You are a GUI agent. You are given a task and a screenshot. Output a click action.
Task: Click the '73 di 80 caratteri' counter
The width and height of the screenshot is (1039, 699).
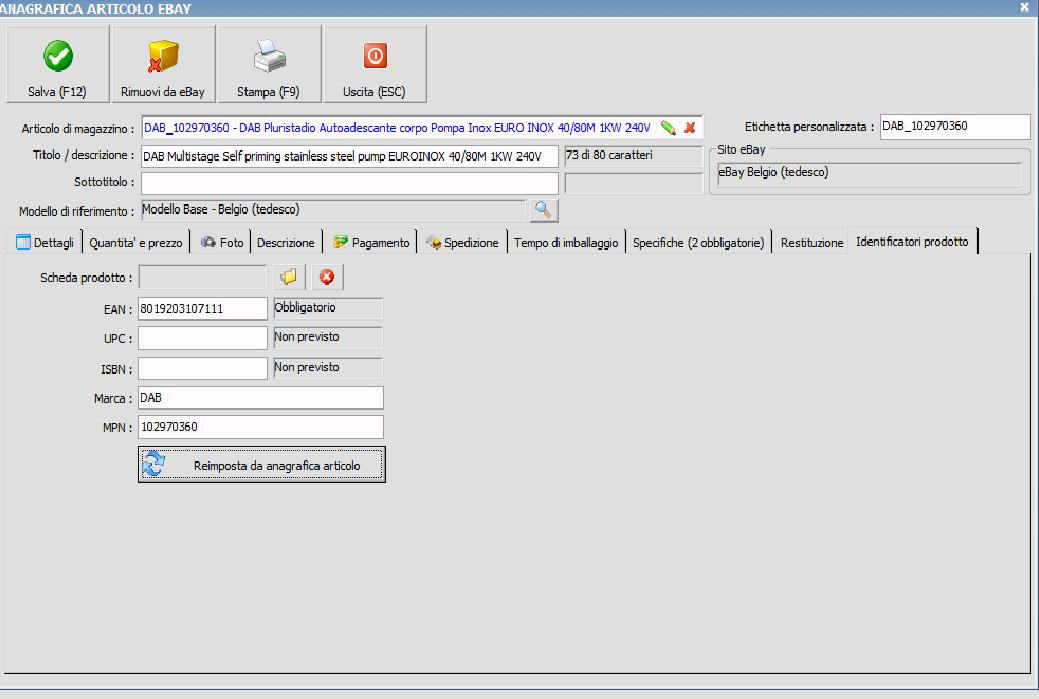pyautogui.click(x=633, y=156)
